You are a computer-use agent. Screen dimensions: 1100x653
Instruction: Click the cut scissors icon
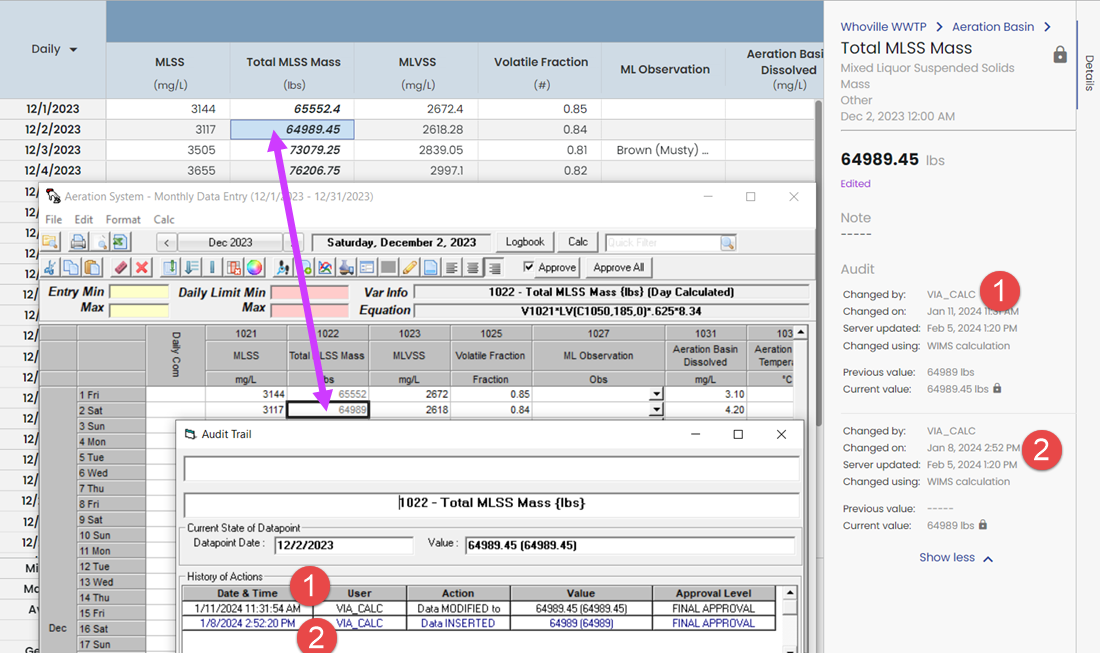[x=50, y=268]
